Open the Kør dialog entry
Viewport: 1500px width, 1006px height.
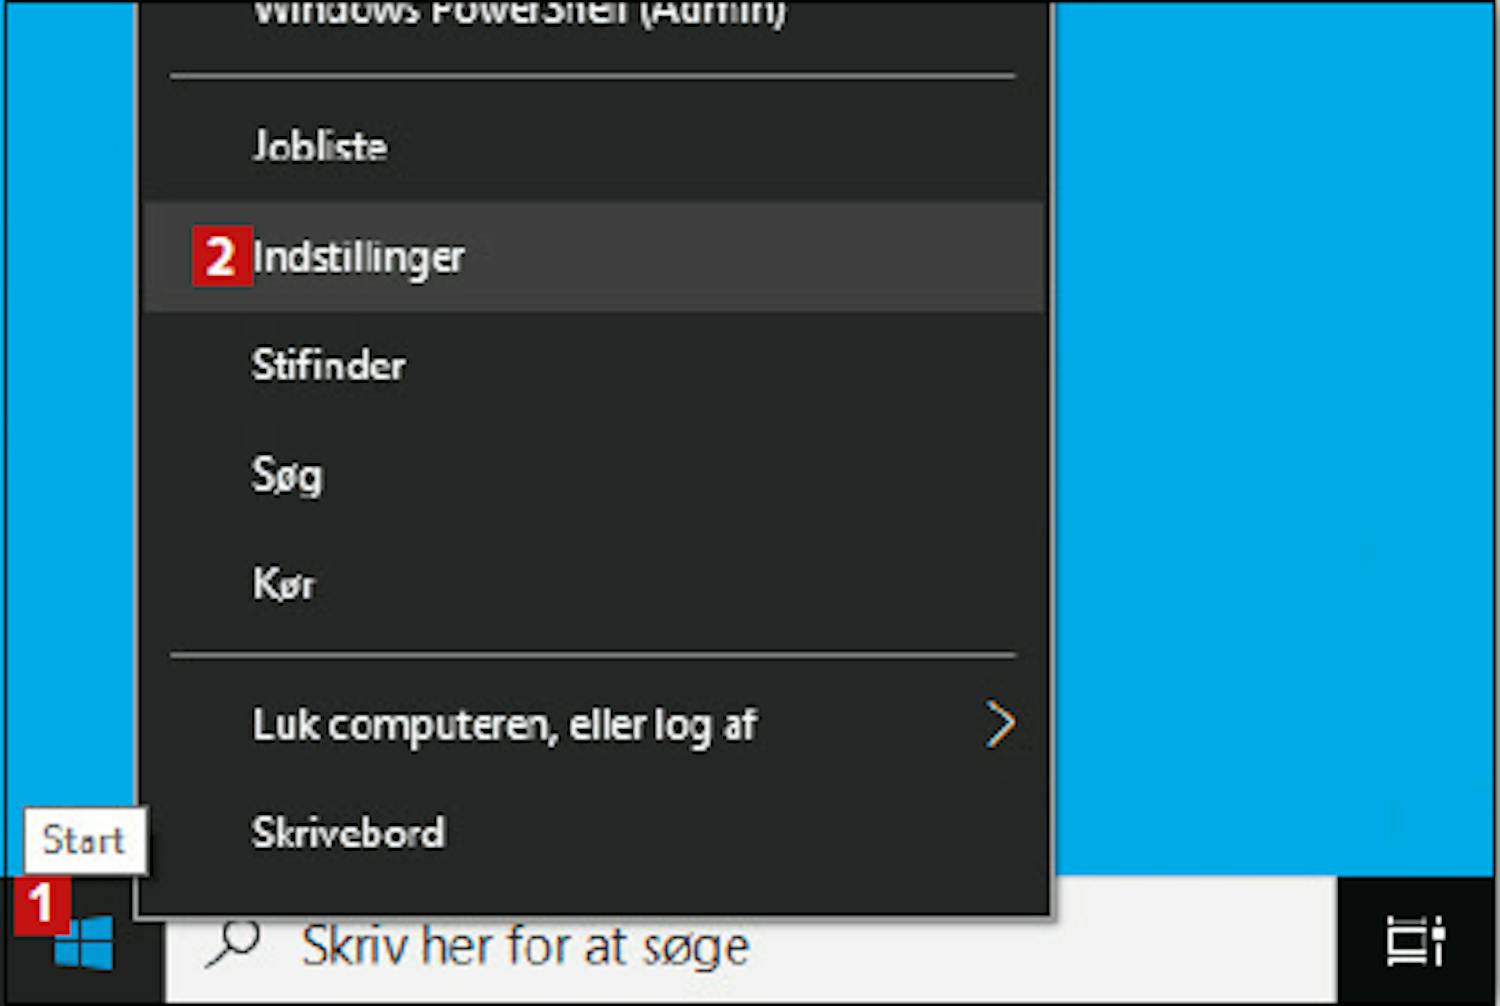coord(594,583)
